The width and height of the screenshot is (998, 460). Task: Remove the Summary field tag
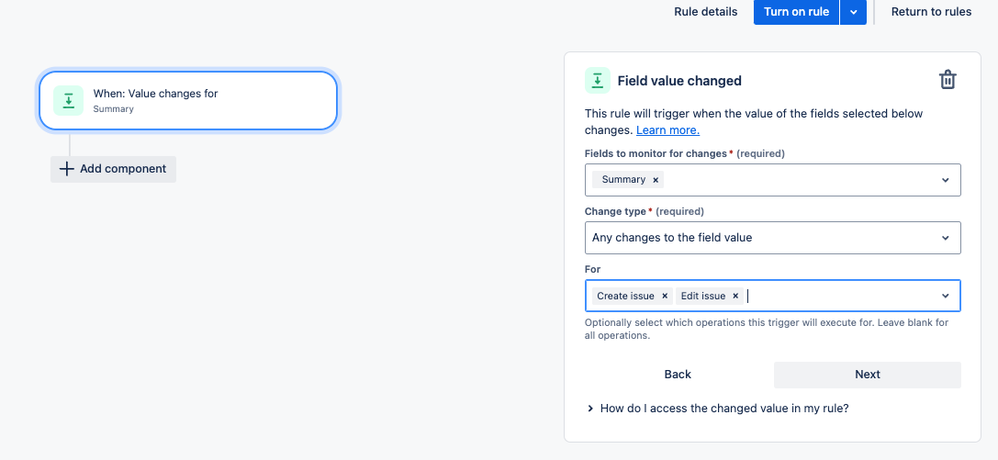(x=655, y=180)
